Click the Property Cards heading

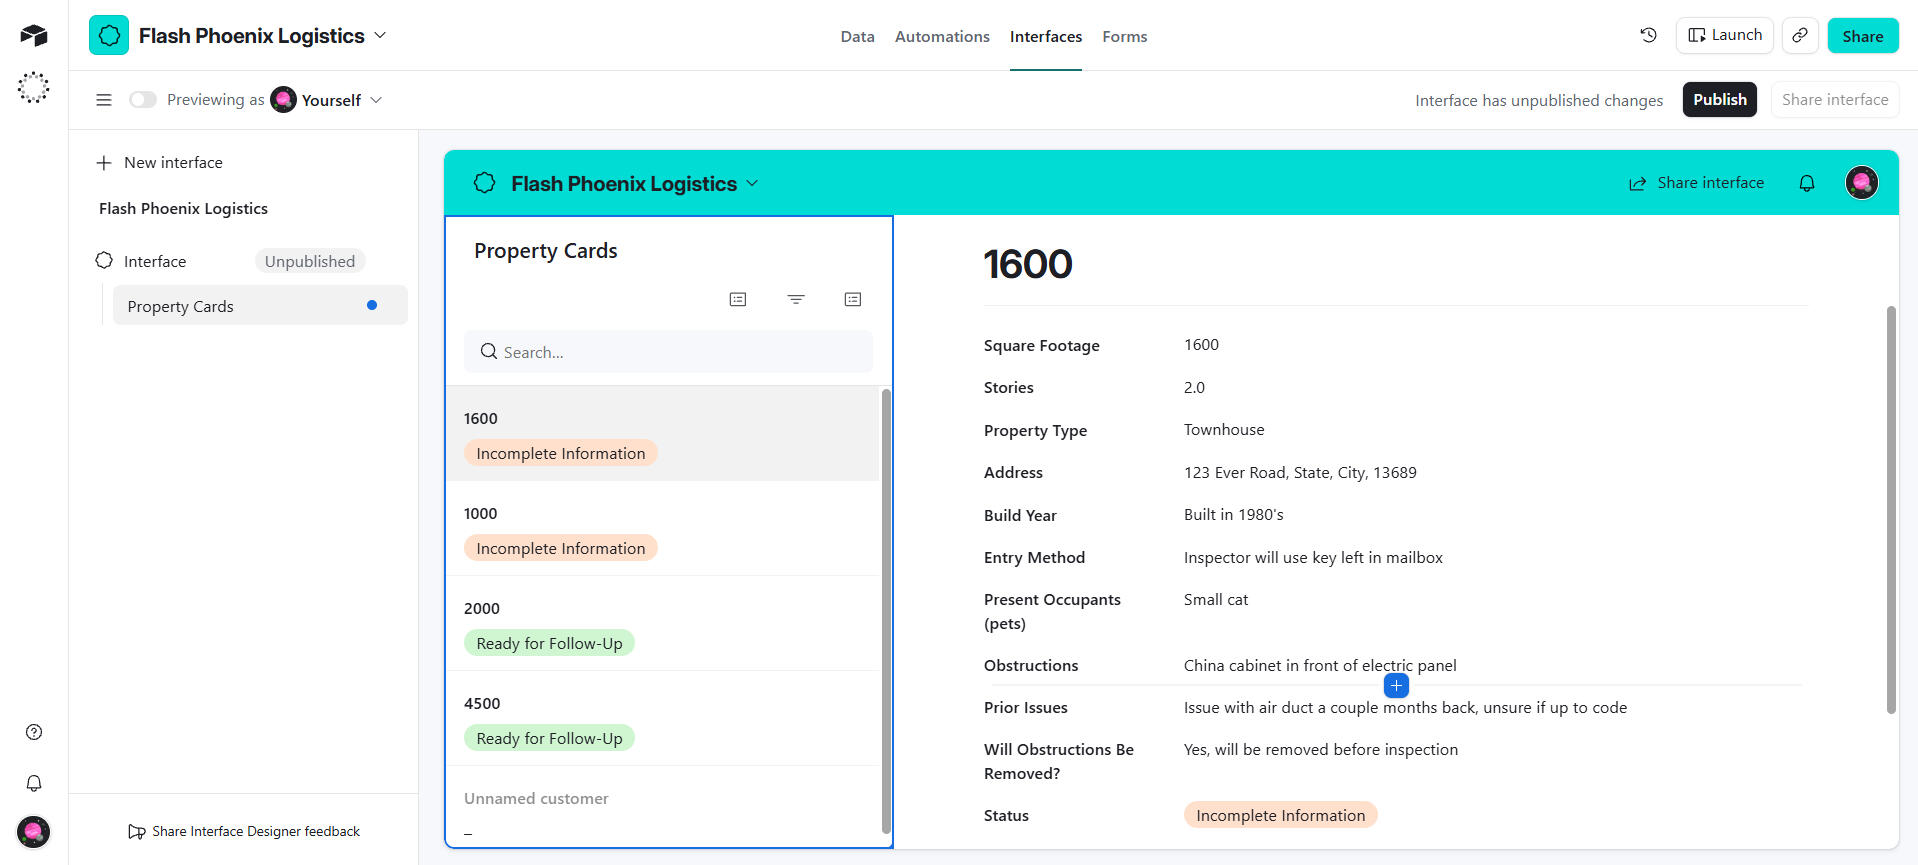[x=546, y=251]
